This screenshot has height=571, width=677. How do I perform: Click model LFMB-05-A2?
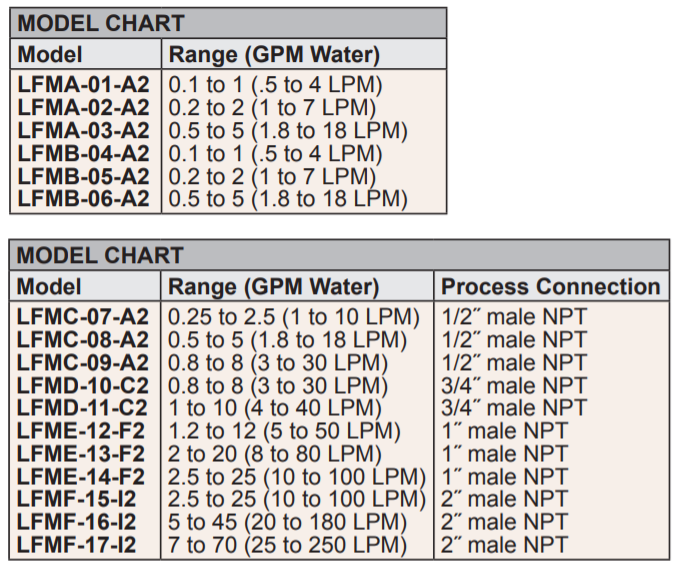click(x=84, y=176)
